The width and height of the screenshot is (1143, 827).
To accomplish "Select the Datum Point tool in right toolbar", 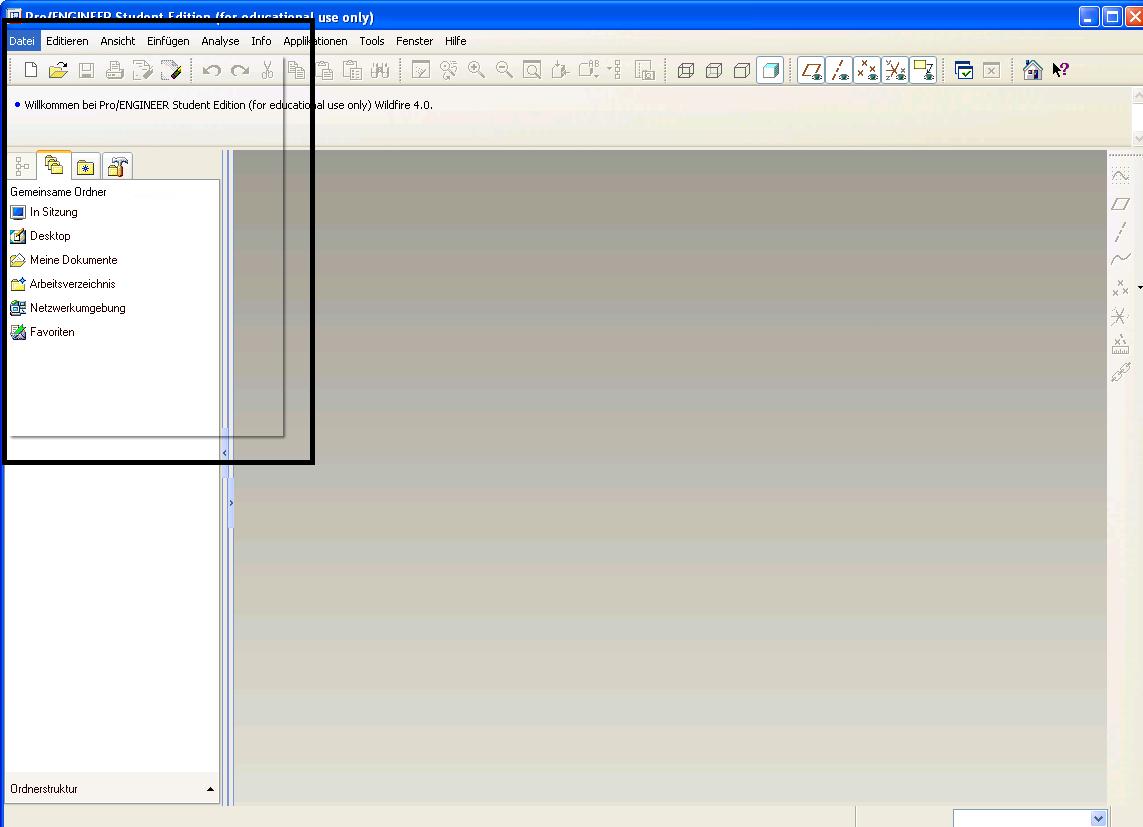I will pos(1120,288).
